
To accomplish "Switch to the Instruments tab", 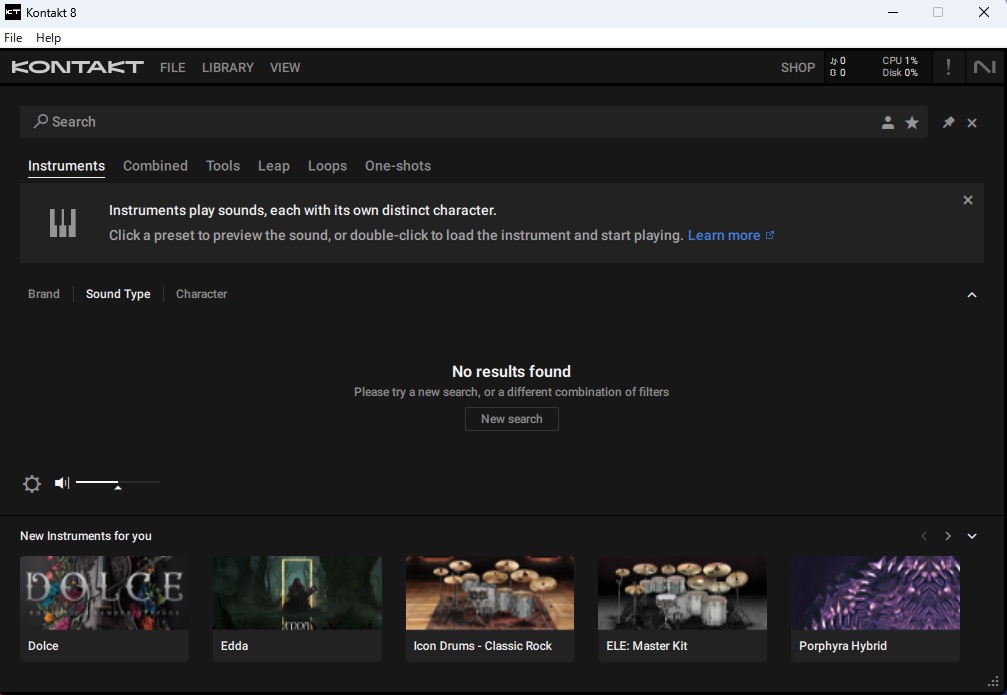I will [66, 166].
